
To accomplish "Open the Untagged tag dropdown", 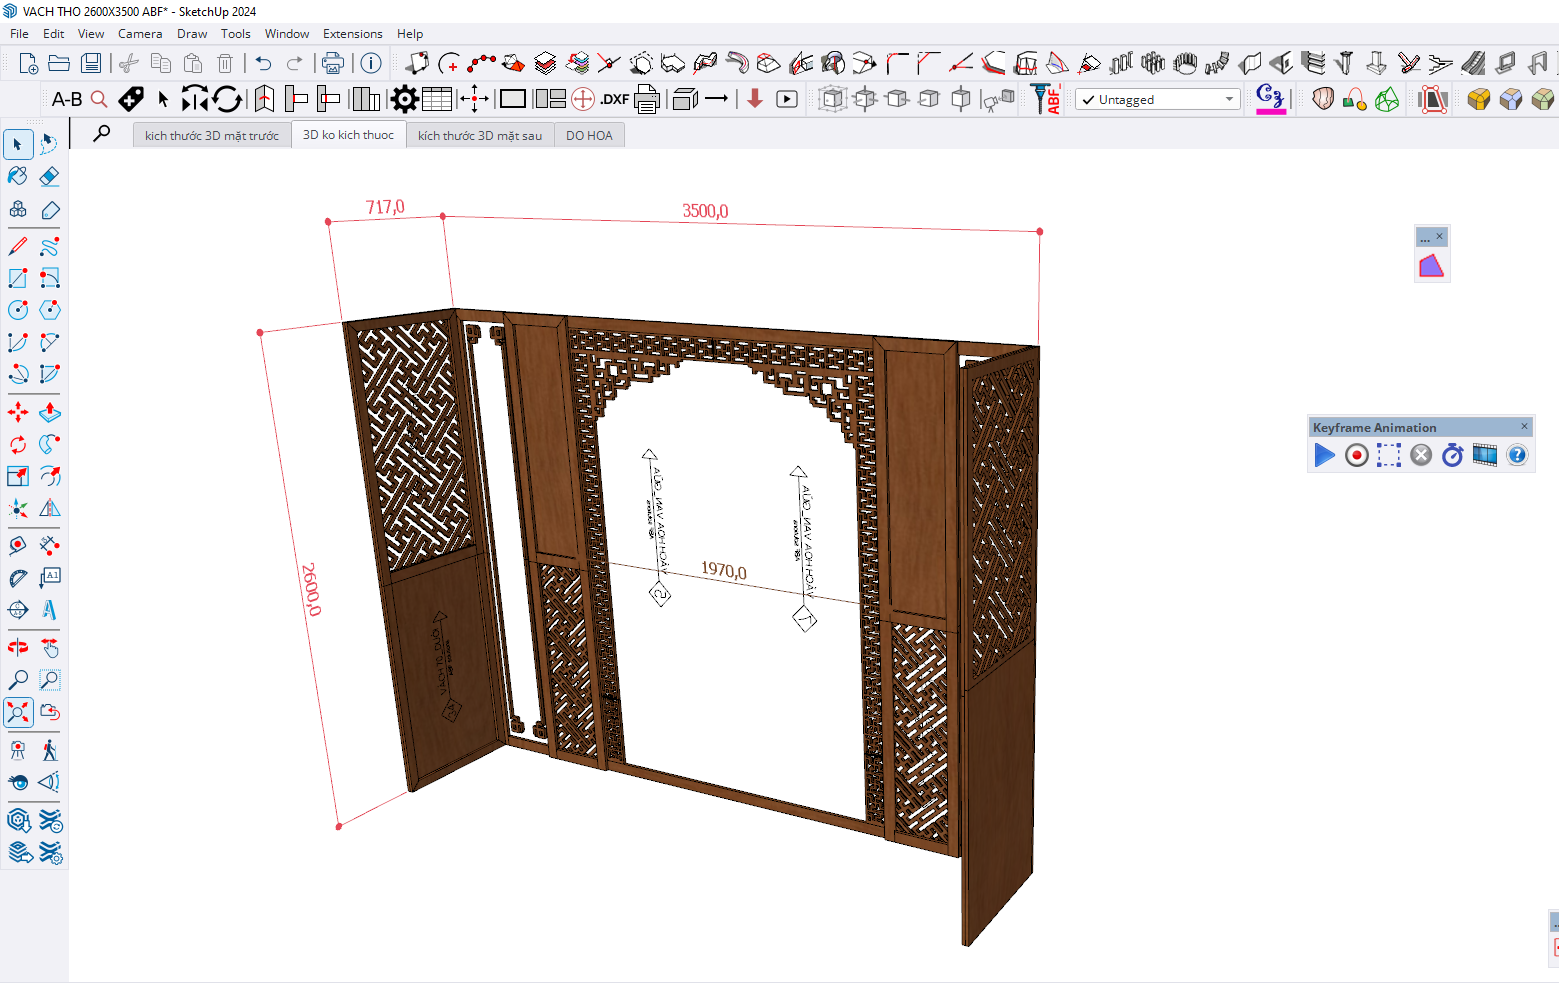I will point(1157,99).
